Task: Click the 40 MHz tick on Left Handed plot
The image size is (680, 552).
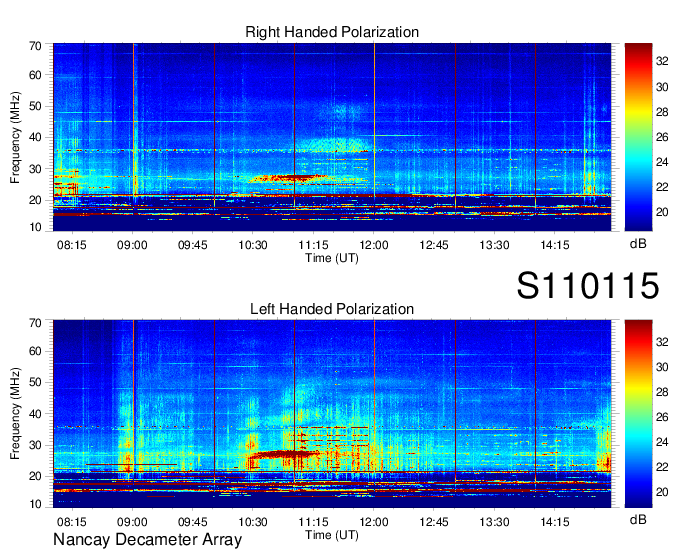Action: [35, 414]
